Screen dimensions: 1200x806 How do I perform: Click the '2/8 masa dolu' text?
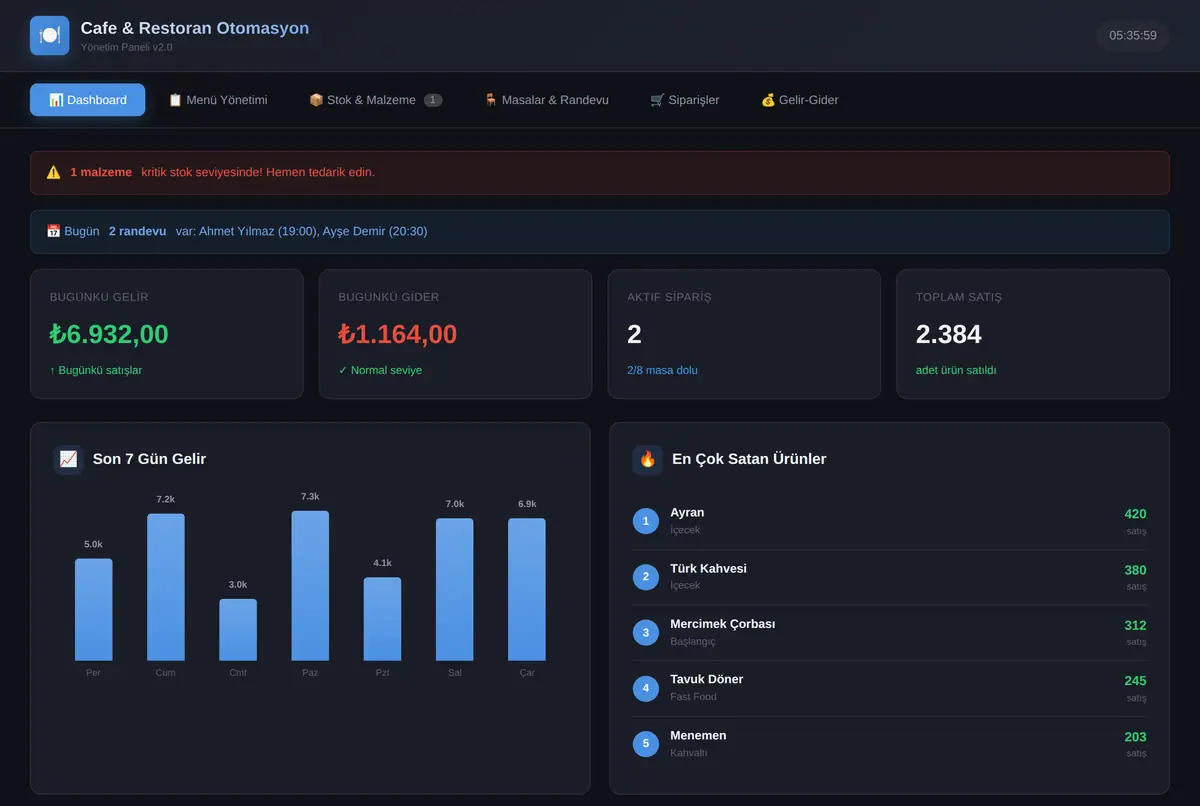coord(663,370)
